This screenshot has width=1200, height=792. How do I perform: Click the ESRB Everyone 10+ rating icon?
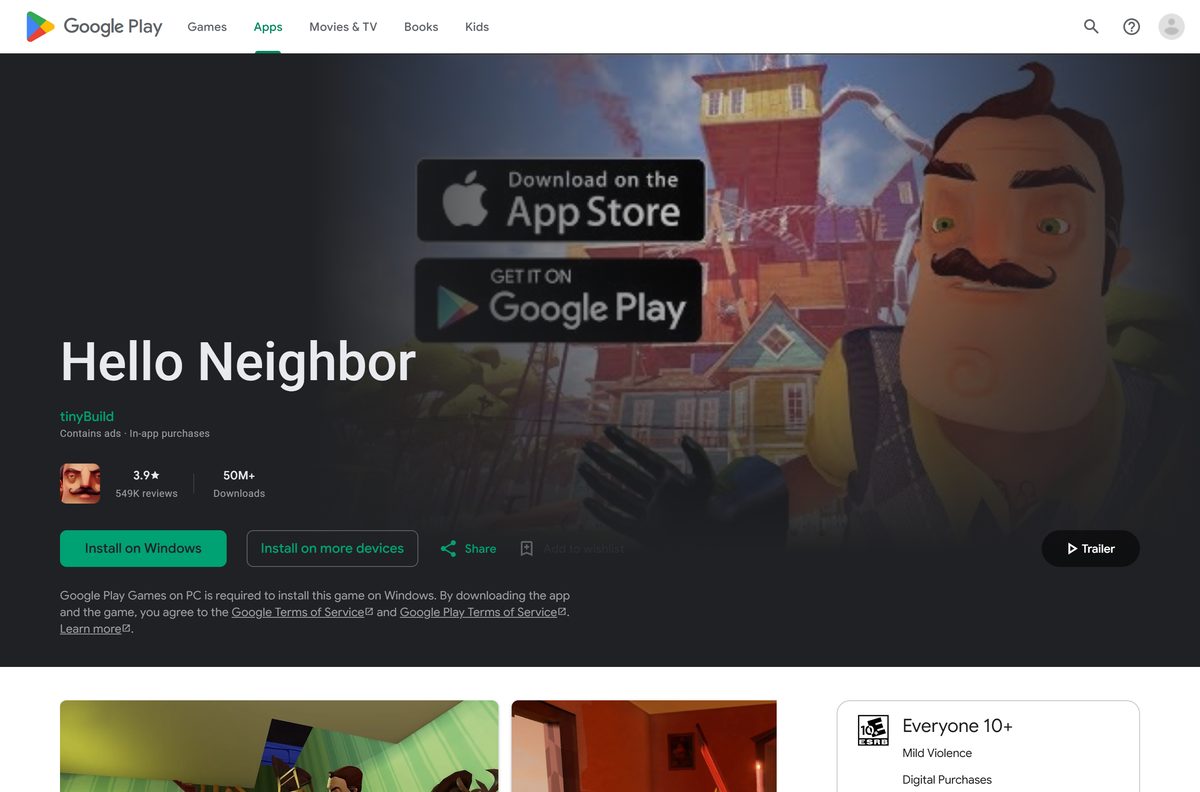(x=873, y=731)
